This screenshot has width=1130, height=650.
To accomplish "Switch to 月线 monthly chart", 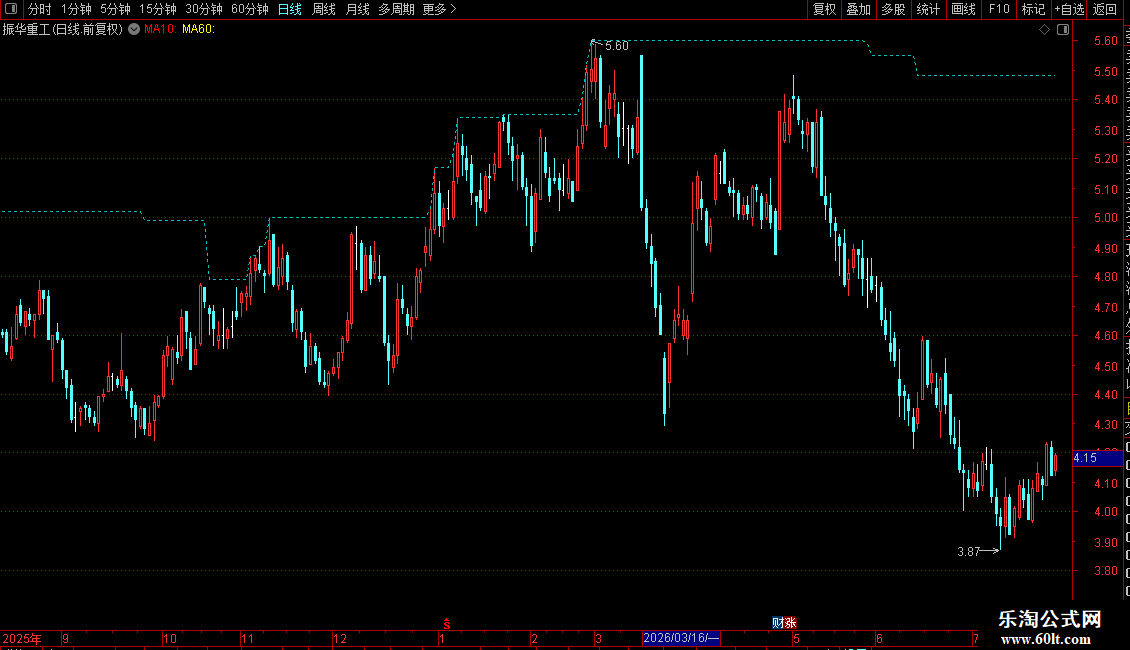I will pyautogui.click(x=357, y=9).
